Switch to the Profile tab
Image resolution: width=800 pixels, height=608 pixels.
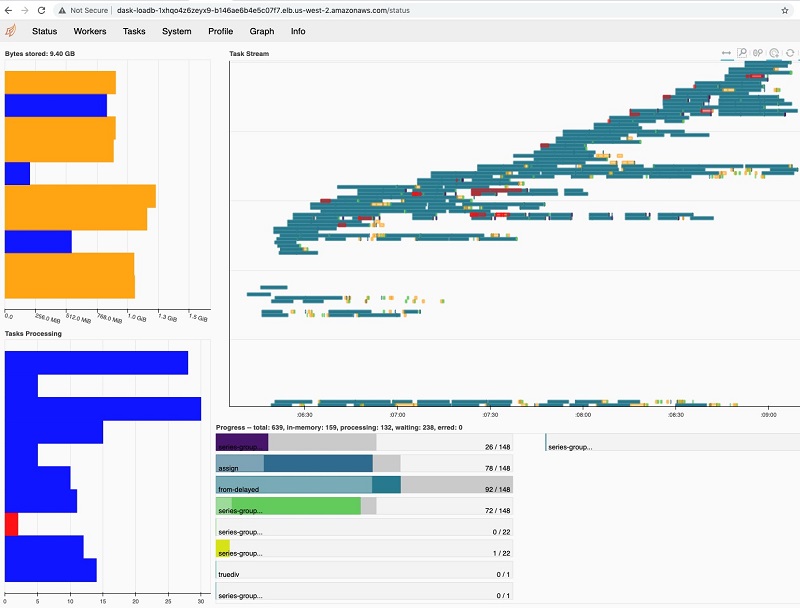click(220, 31)
